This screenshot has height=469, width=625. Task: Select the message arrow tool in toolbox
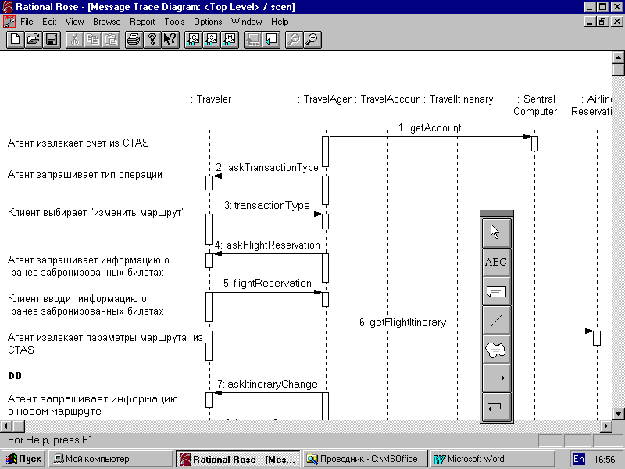[x=496, y=378]
